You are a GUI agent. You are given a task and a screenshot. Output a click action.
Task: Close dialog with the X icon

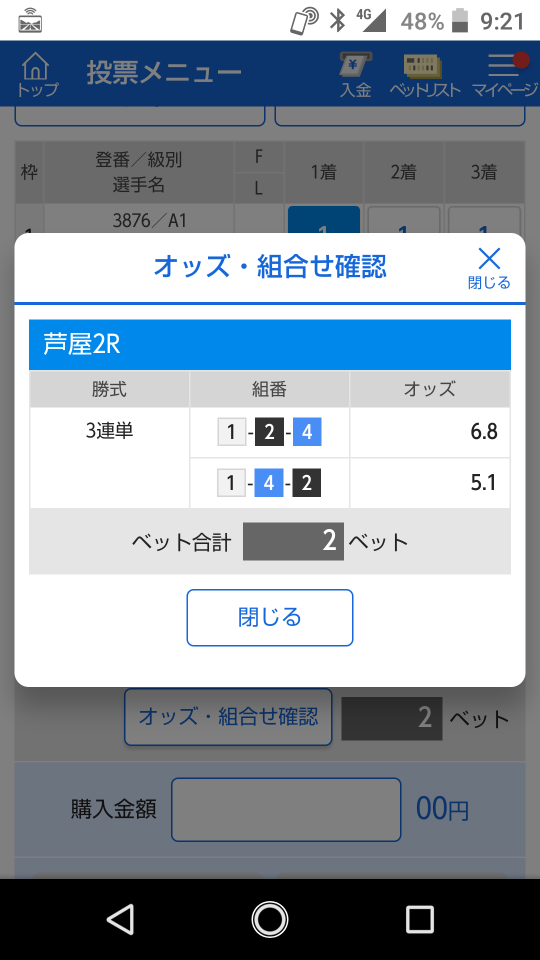(x=489, y=268)
